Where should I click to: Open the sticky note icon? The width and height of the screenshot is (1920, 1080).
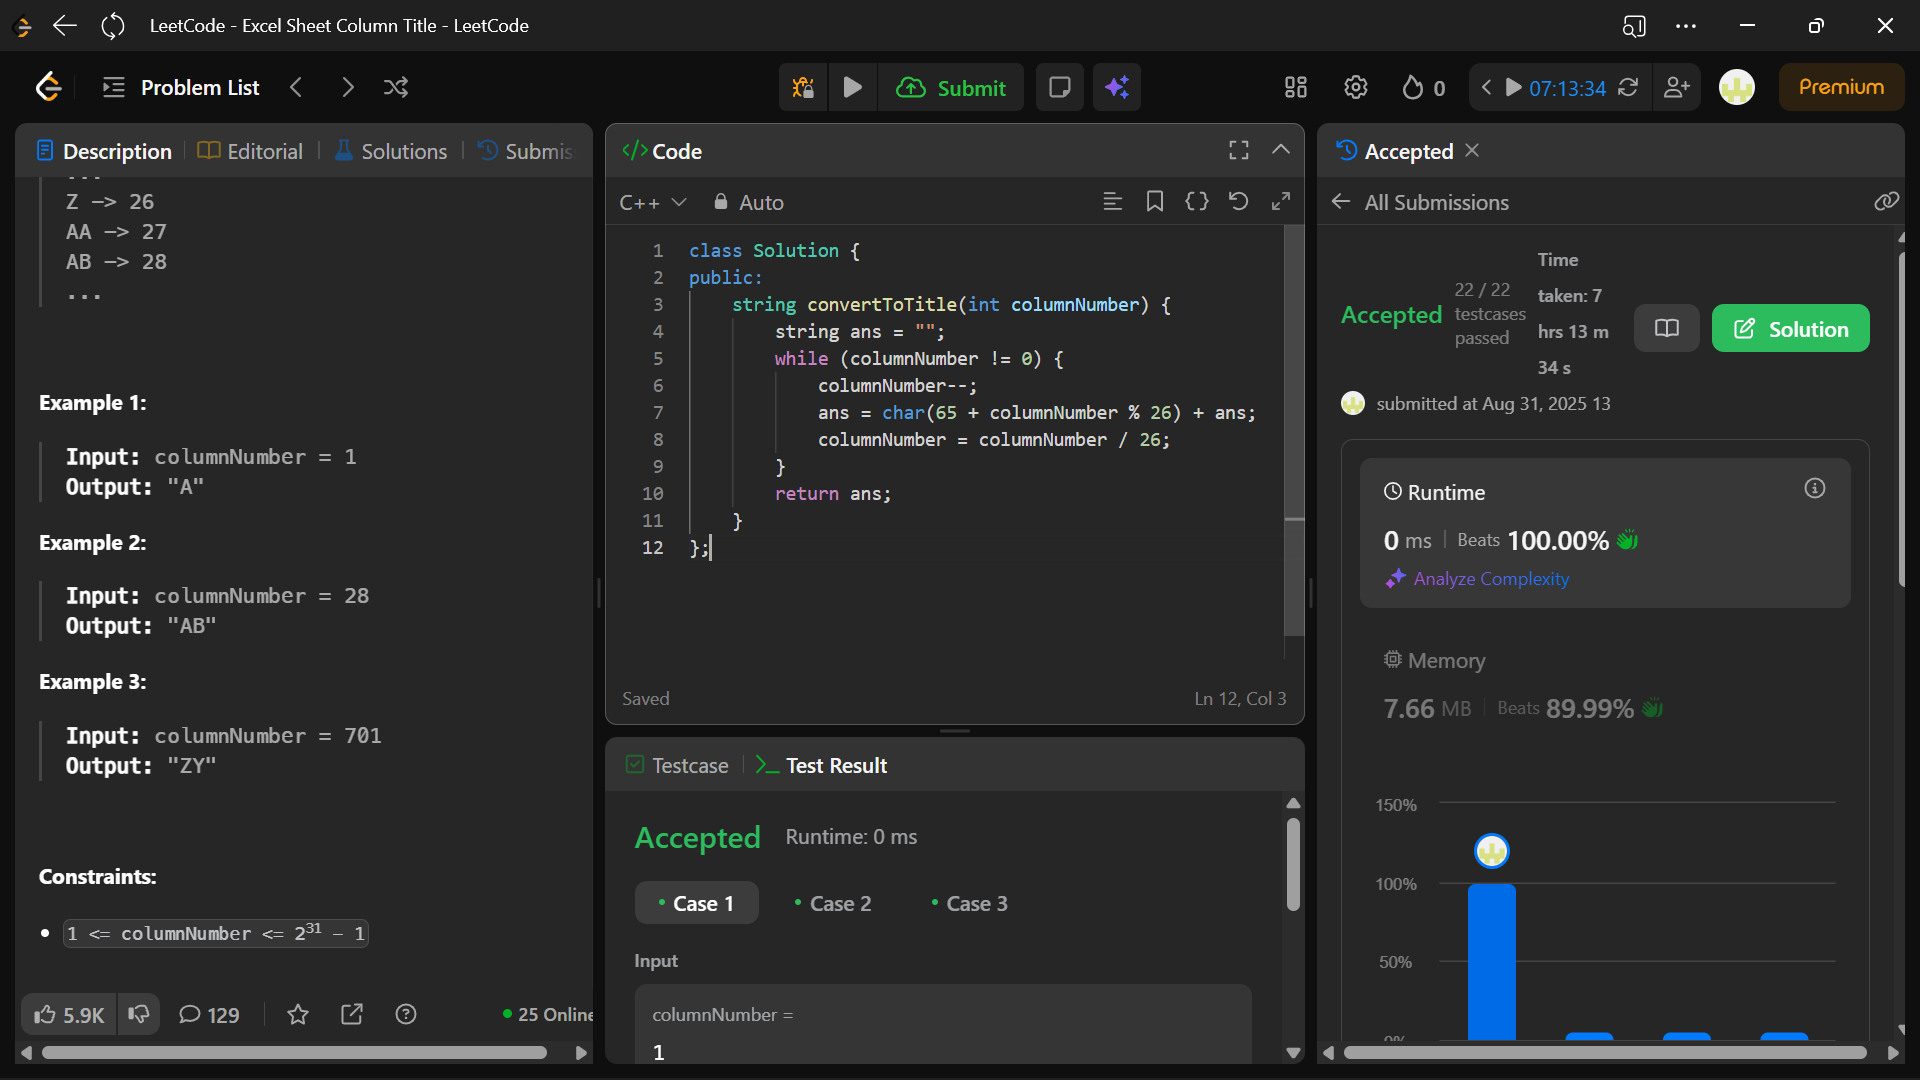pos(1060,88)
